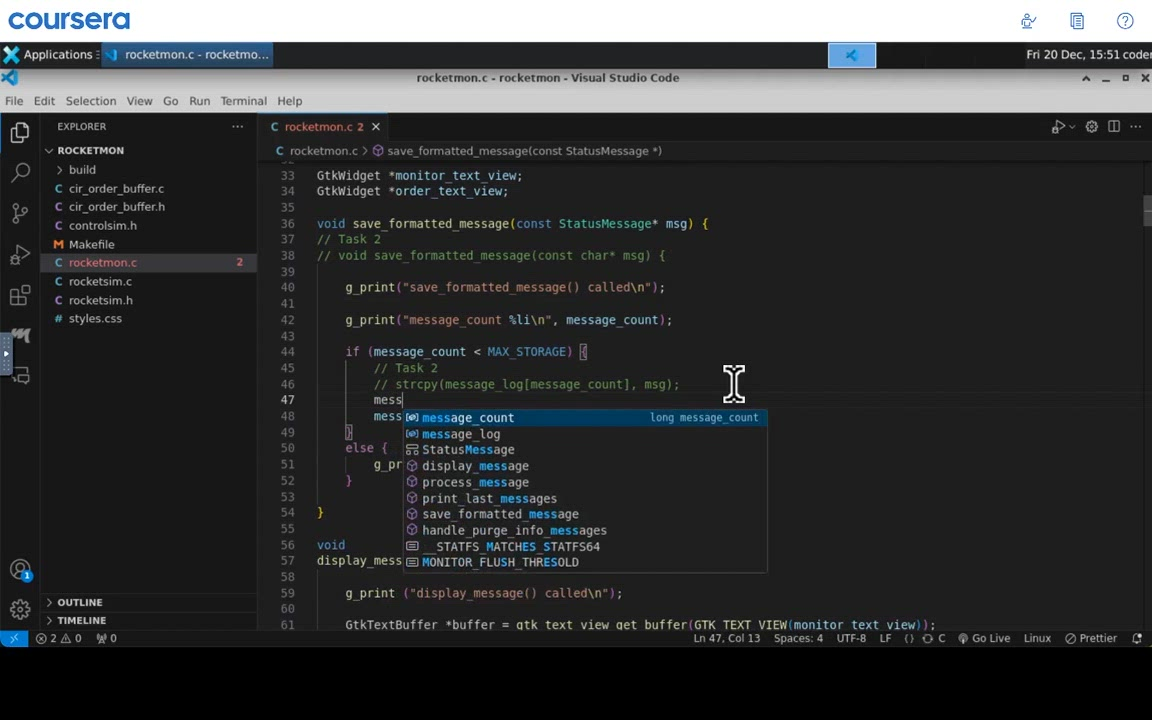Open the Terminal menu

point(243,101)
